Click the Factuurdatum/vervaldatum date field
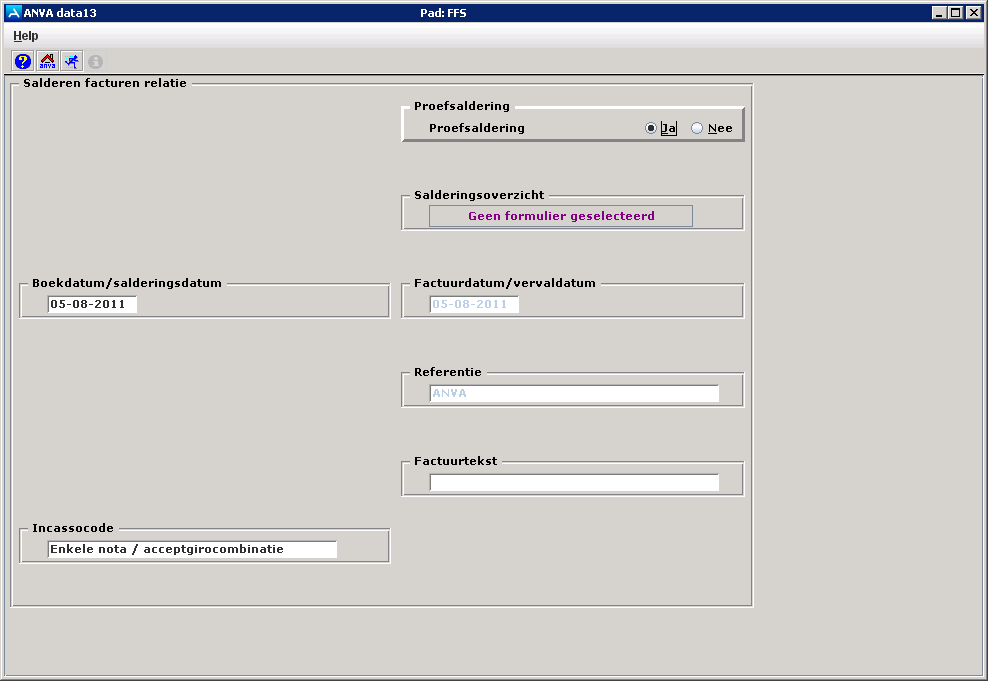Image resolution: width=988 pixels, height=681 pixels. click(x=474, y=304)
